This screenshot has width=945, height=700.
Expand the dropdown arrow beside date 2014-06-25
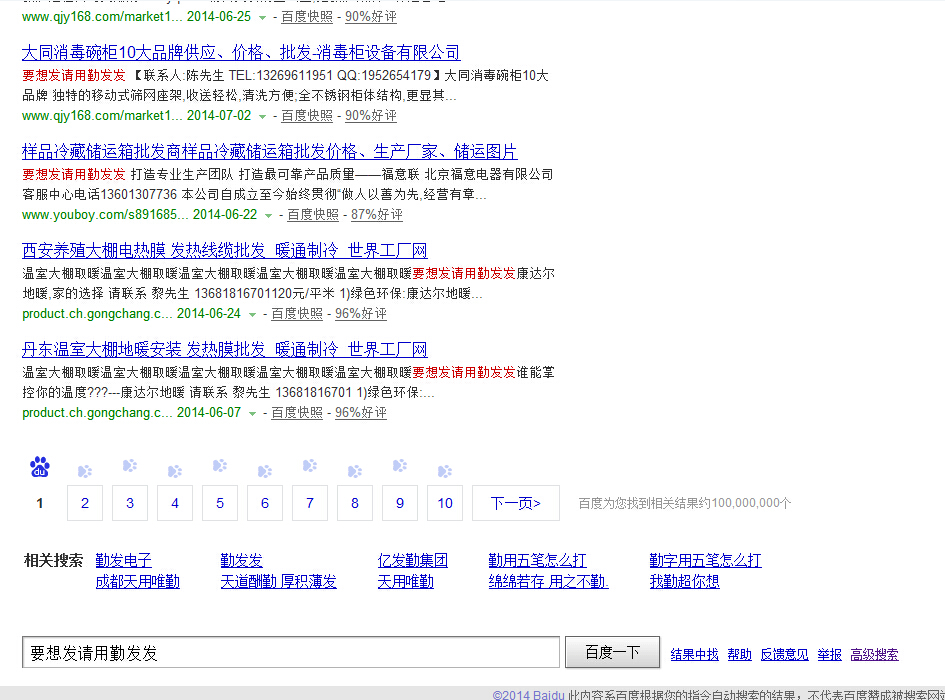click(262, 17)
